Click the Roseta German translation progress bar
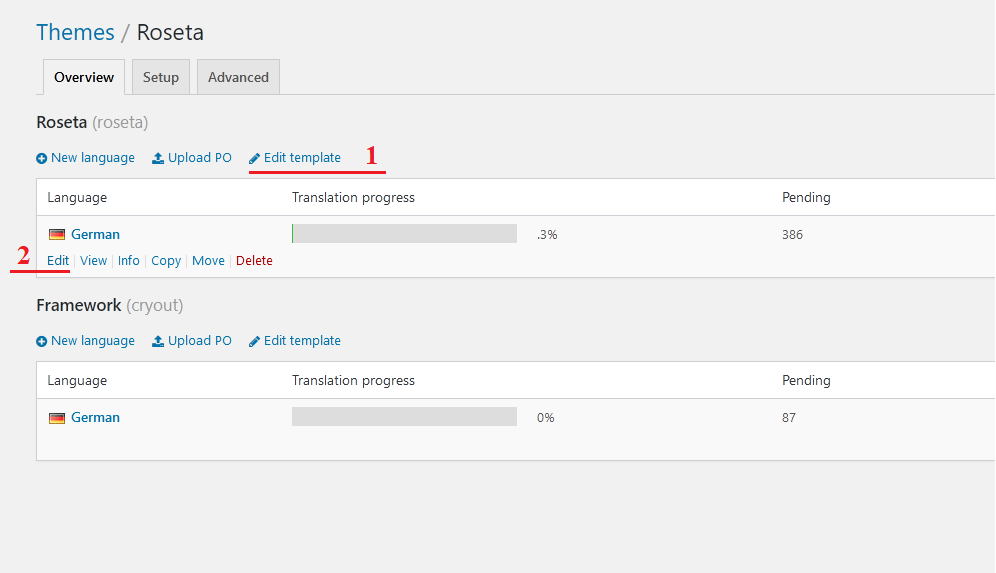This screenshot has height=573, width=996. click(404, 233)
